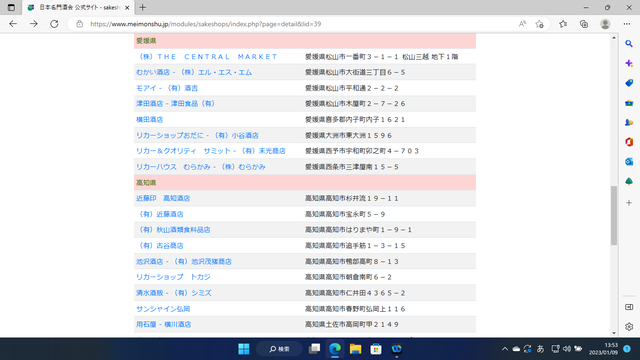Viewport: 640px width, 360px height.
Task: Open リカーショップおだに link
Action: (197, 136)
